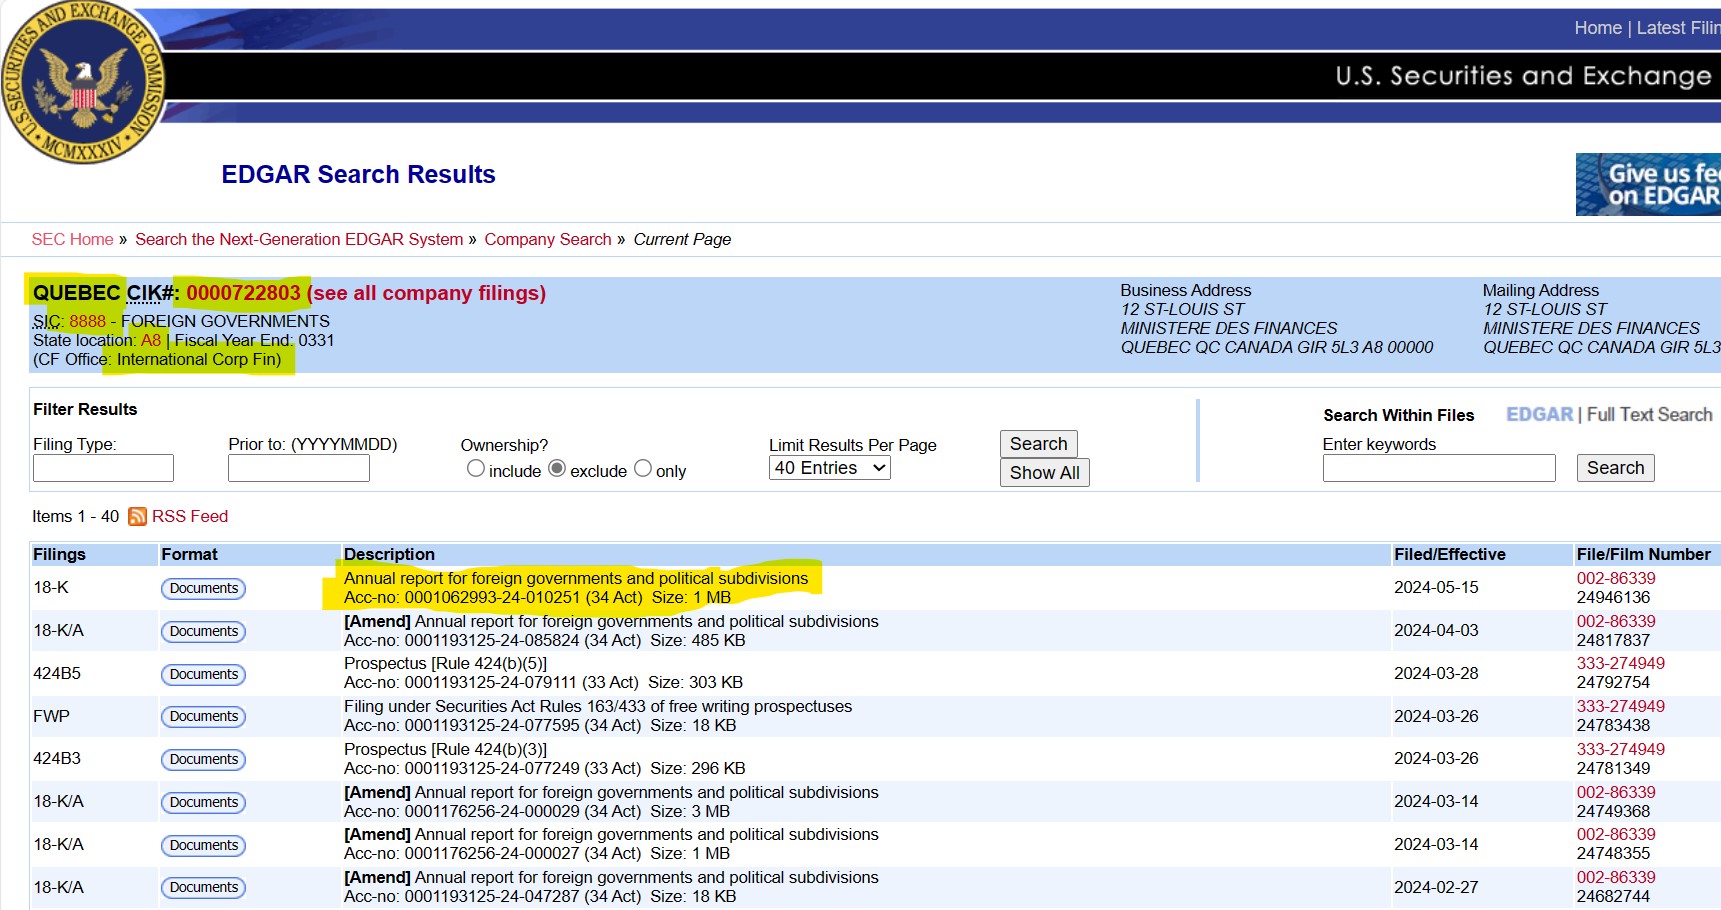Open Documents for 18-K filed 2024-05-15
The height and width of the screenshot is (910, 1721).
204,589
